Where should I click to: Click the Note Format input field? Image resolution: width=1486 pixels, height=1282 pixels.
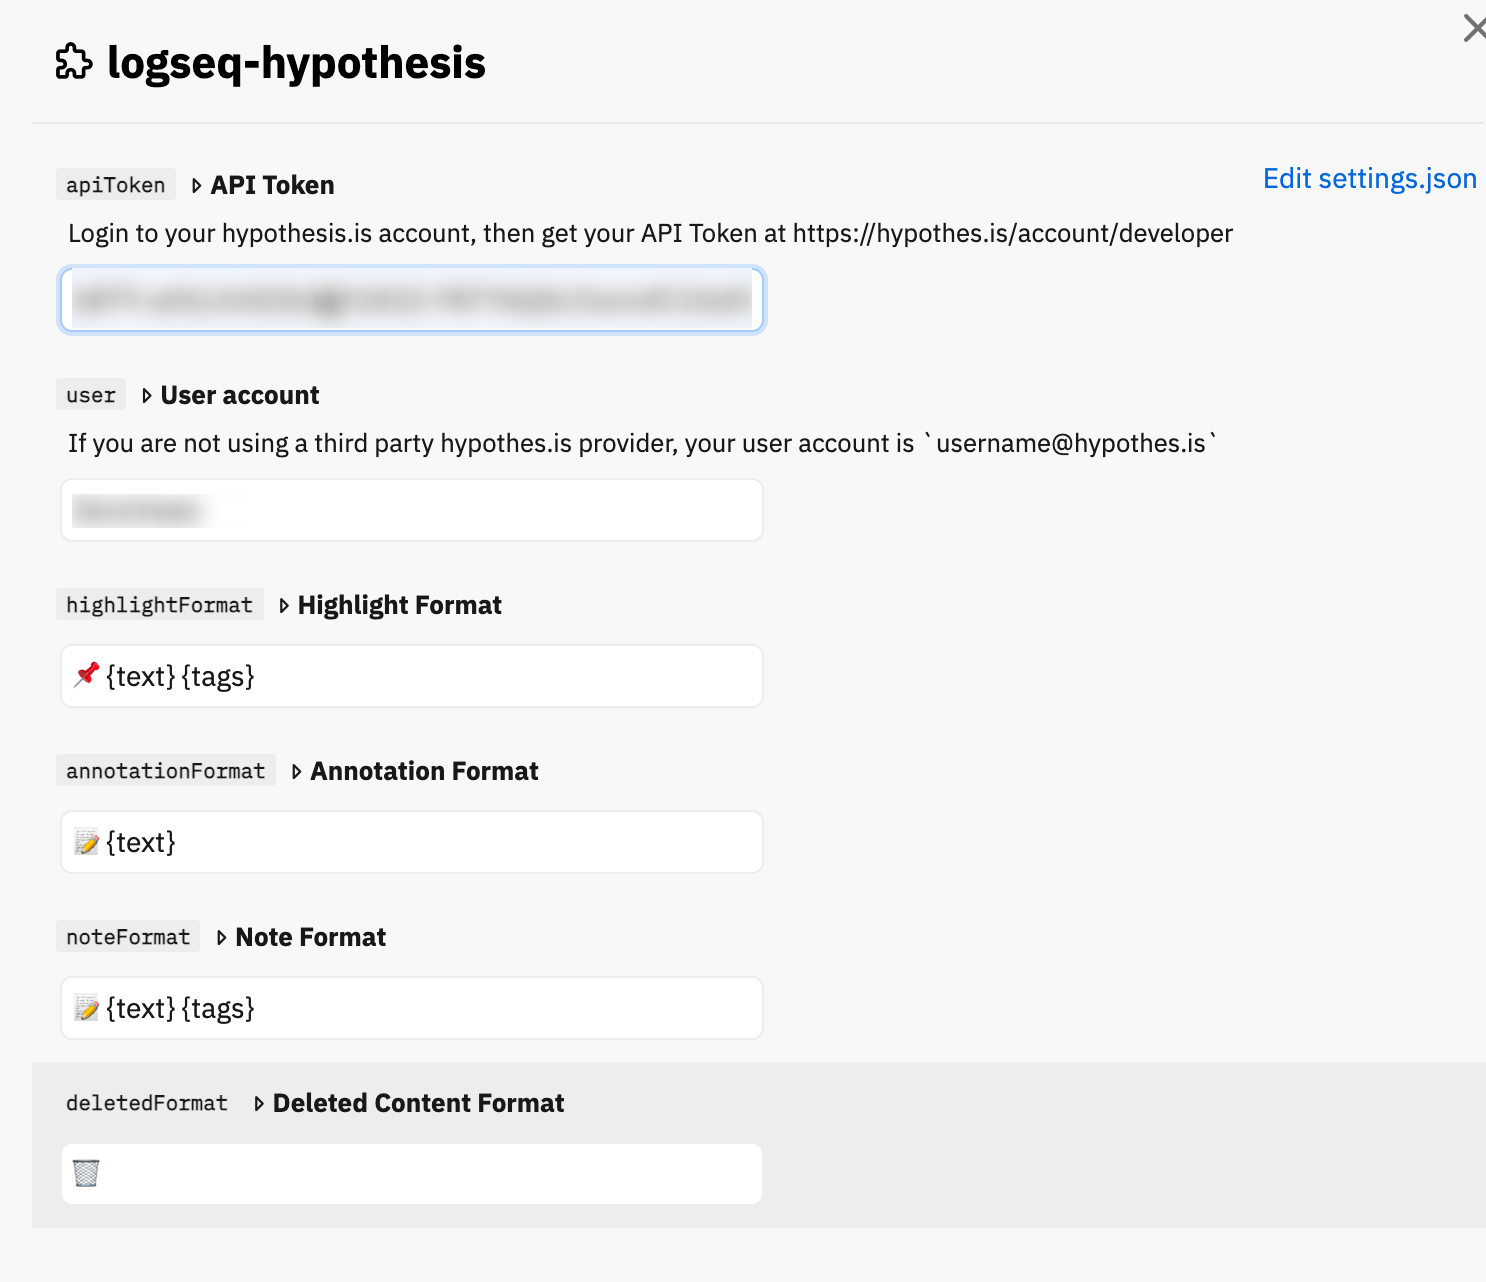coord(412,1008)
